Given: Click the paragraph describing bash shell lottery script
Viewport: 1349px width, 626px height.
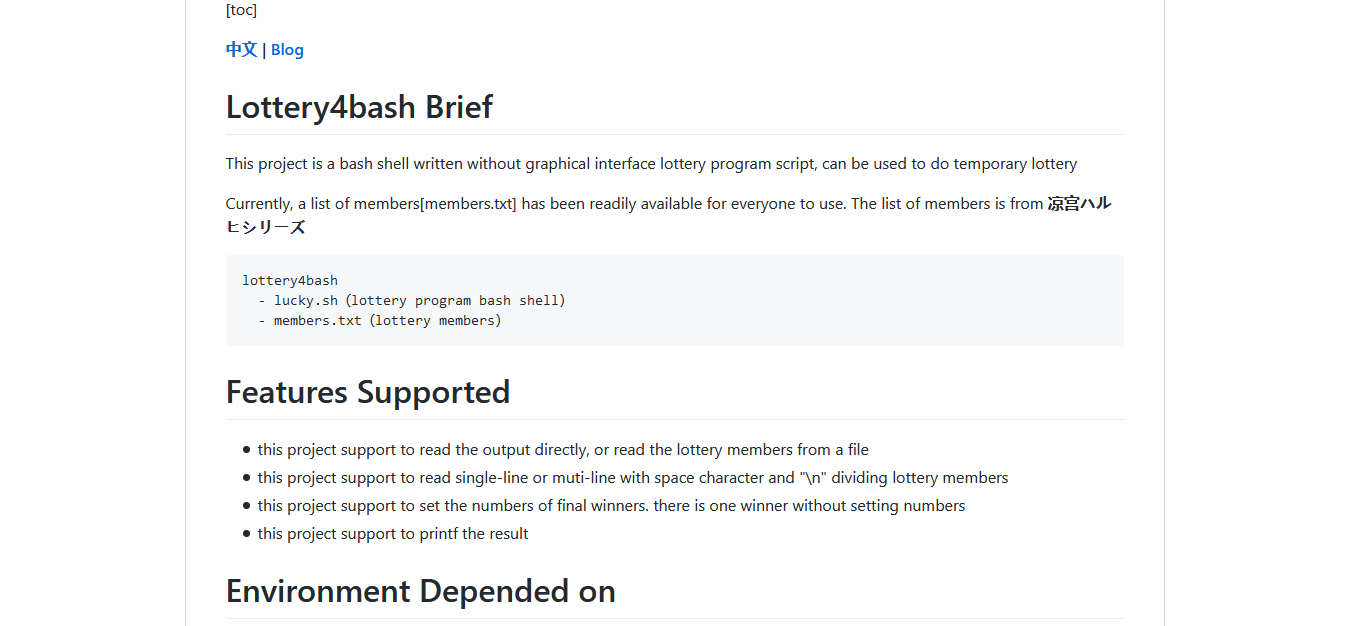Looking at the screenshot, I should click(x=651, y=164).
